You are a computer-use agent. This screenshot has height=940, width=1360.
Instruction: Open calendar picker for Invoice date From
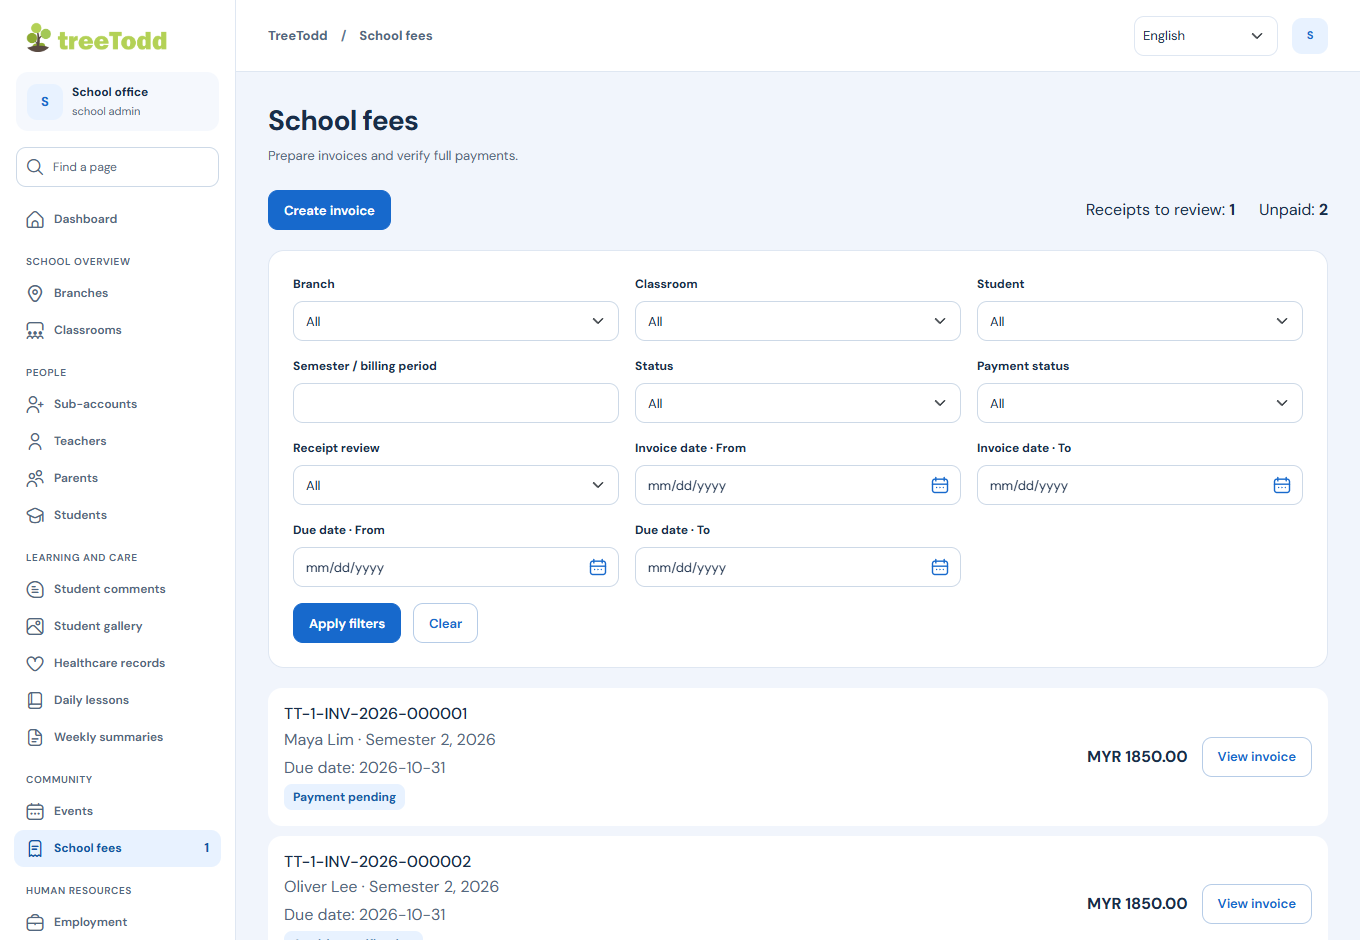[940, 485]
